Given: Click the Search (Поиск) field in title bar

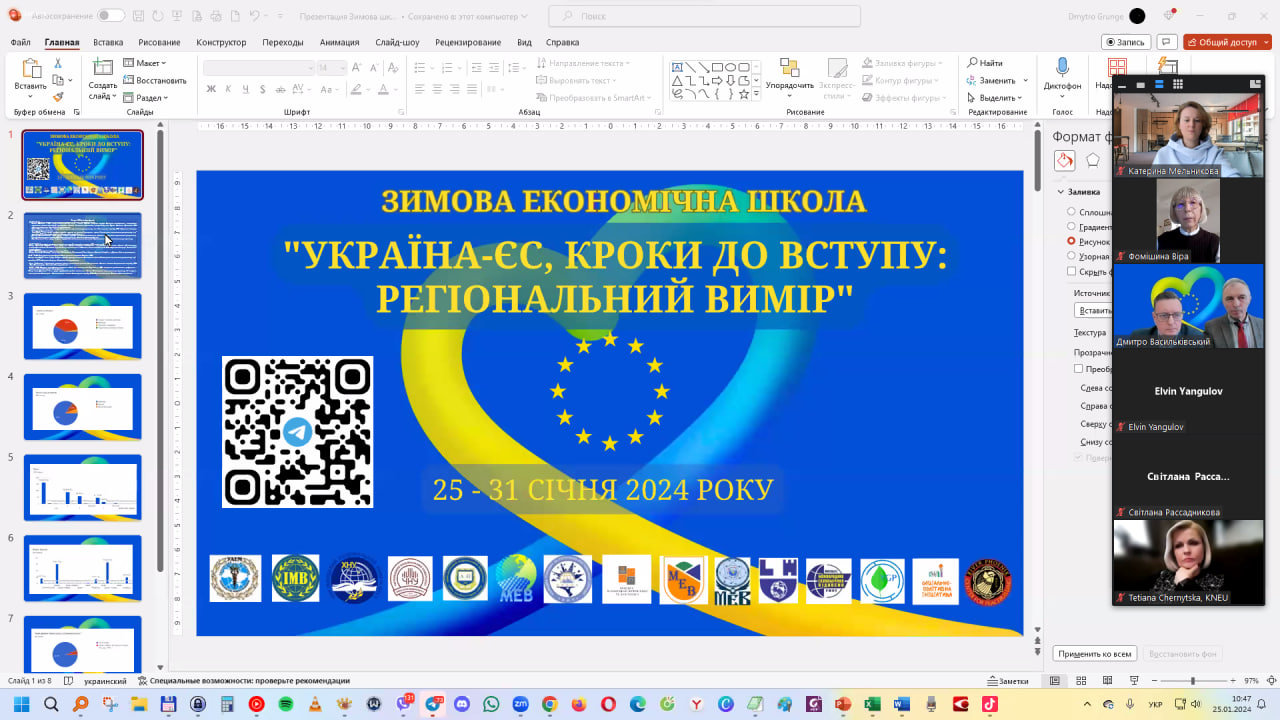Looking at the screenshot, I should [704, 16].
